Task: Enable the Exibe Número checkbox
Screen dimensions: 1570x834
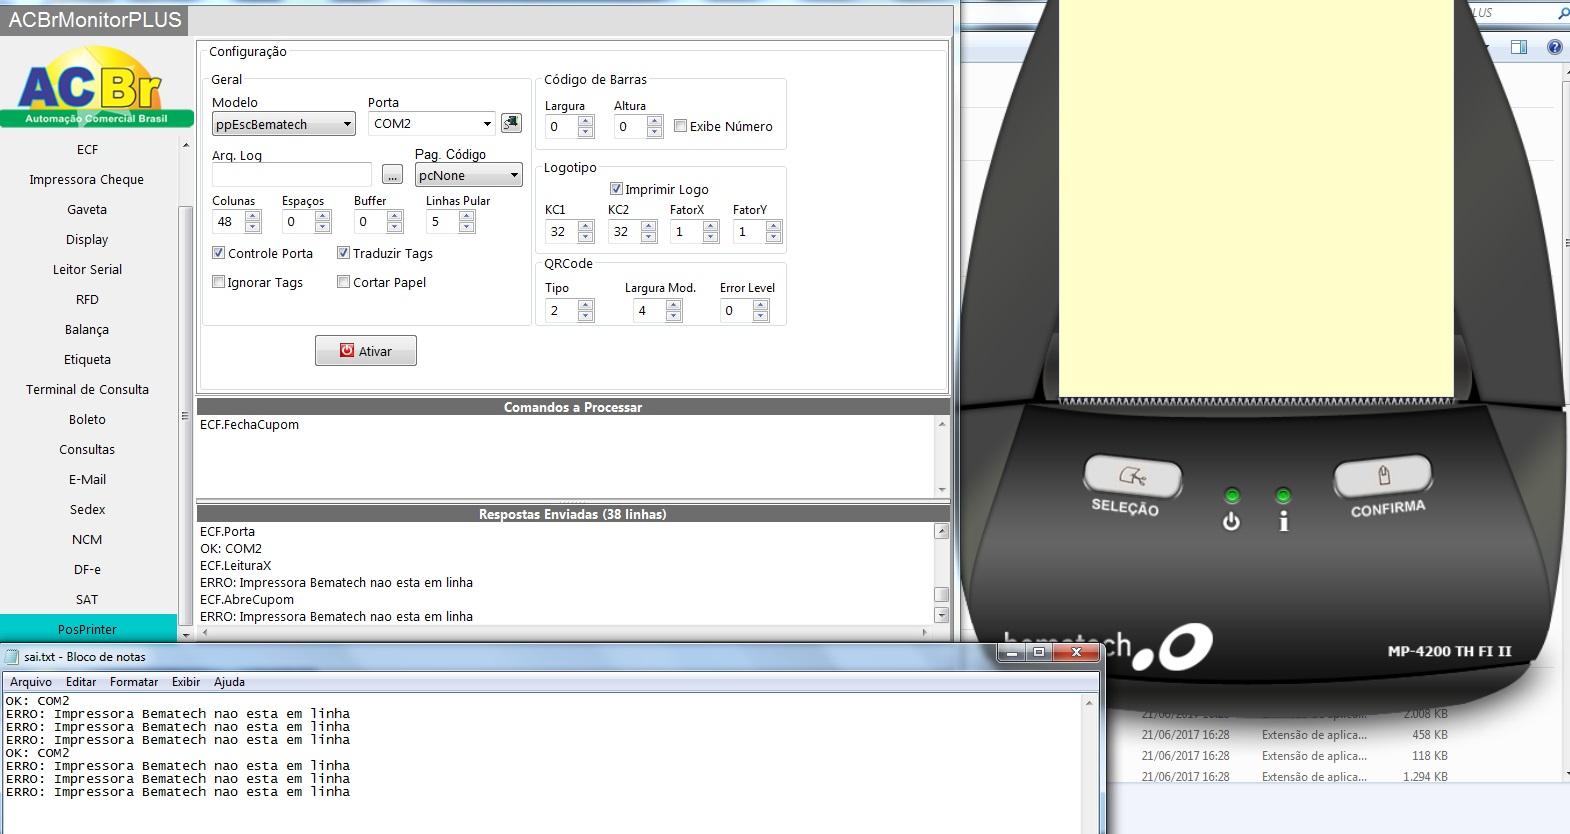Action: pos(680,126)
